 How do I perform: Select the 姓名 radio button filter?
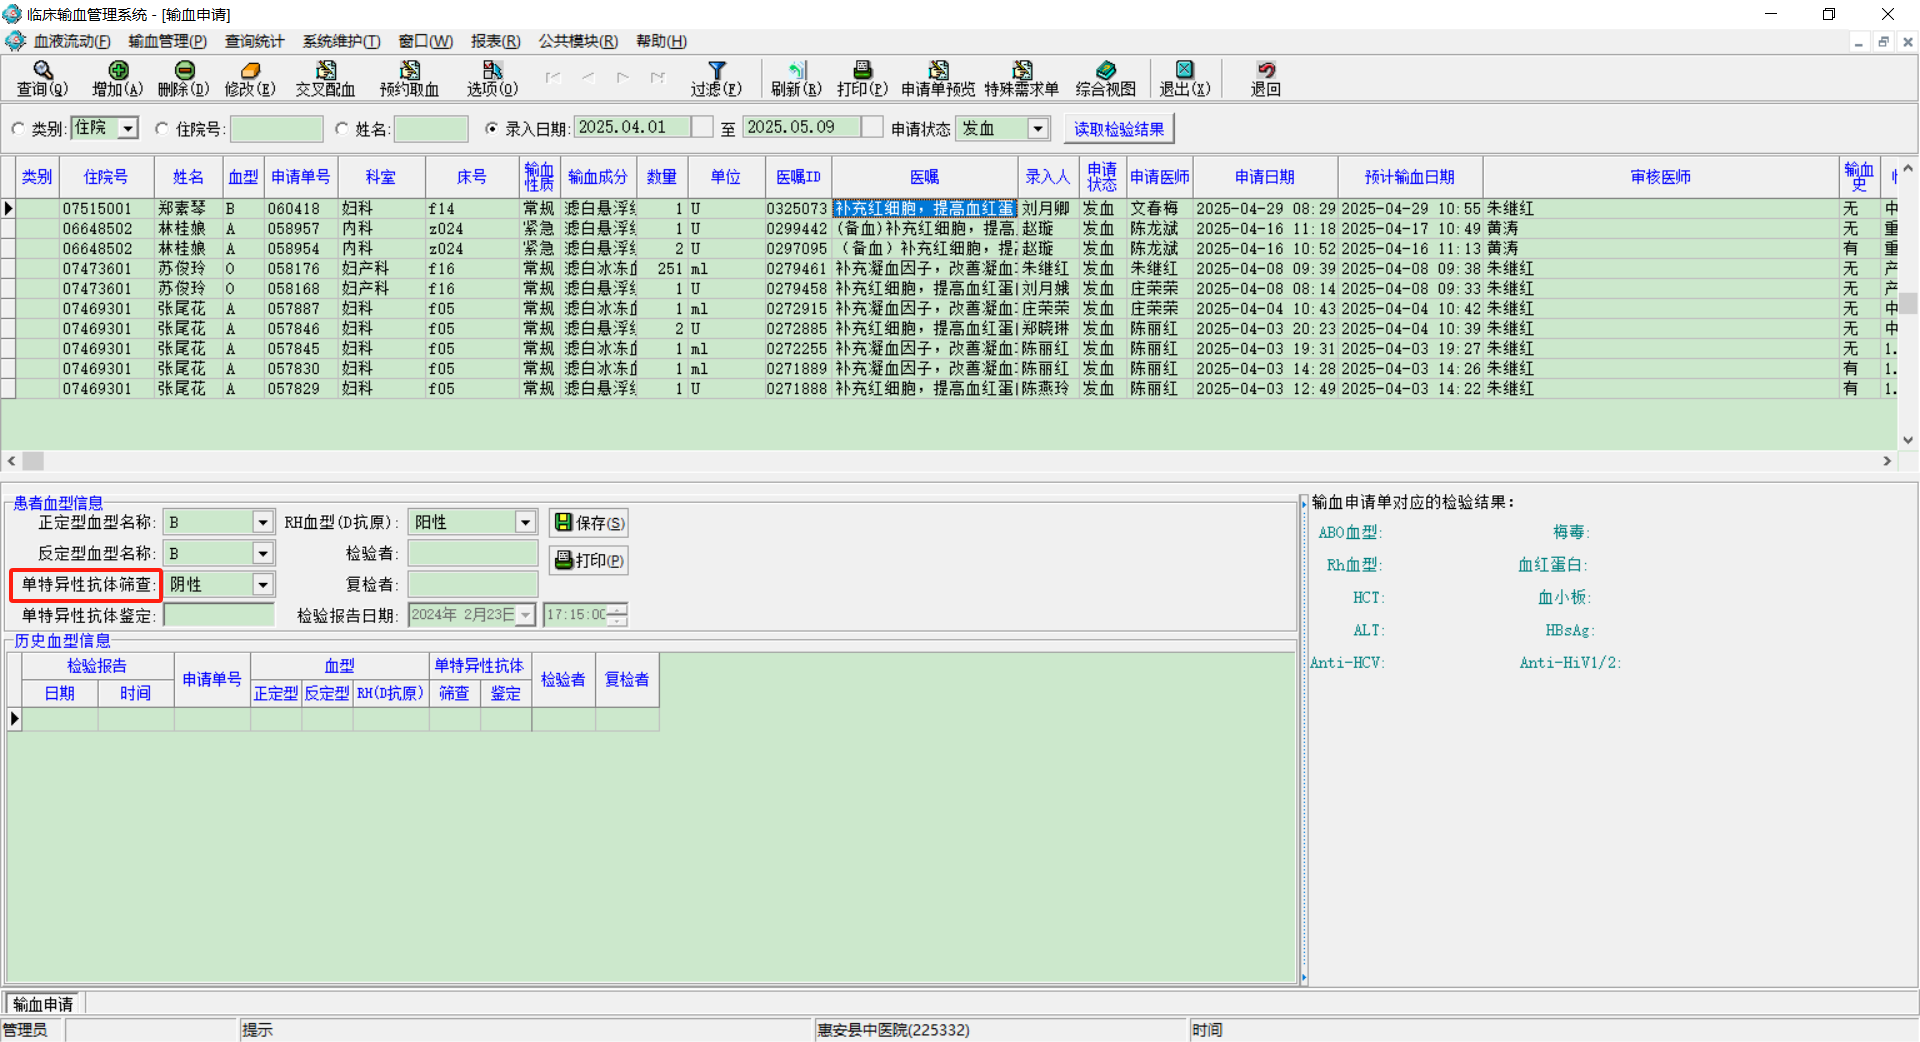[x=342, y=129]
